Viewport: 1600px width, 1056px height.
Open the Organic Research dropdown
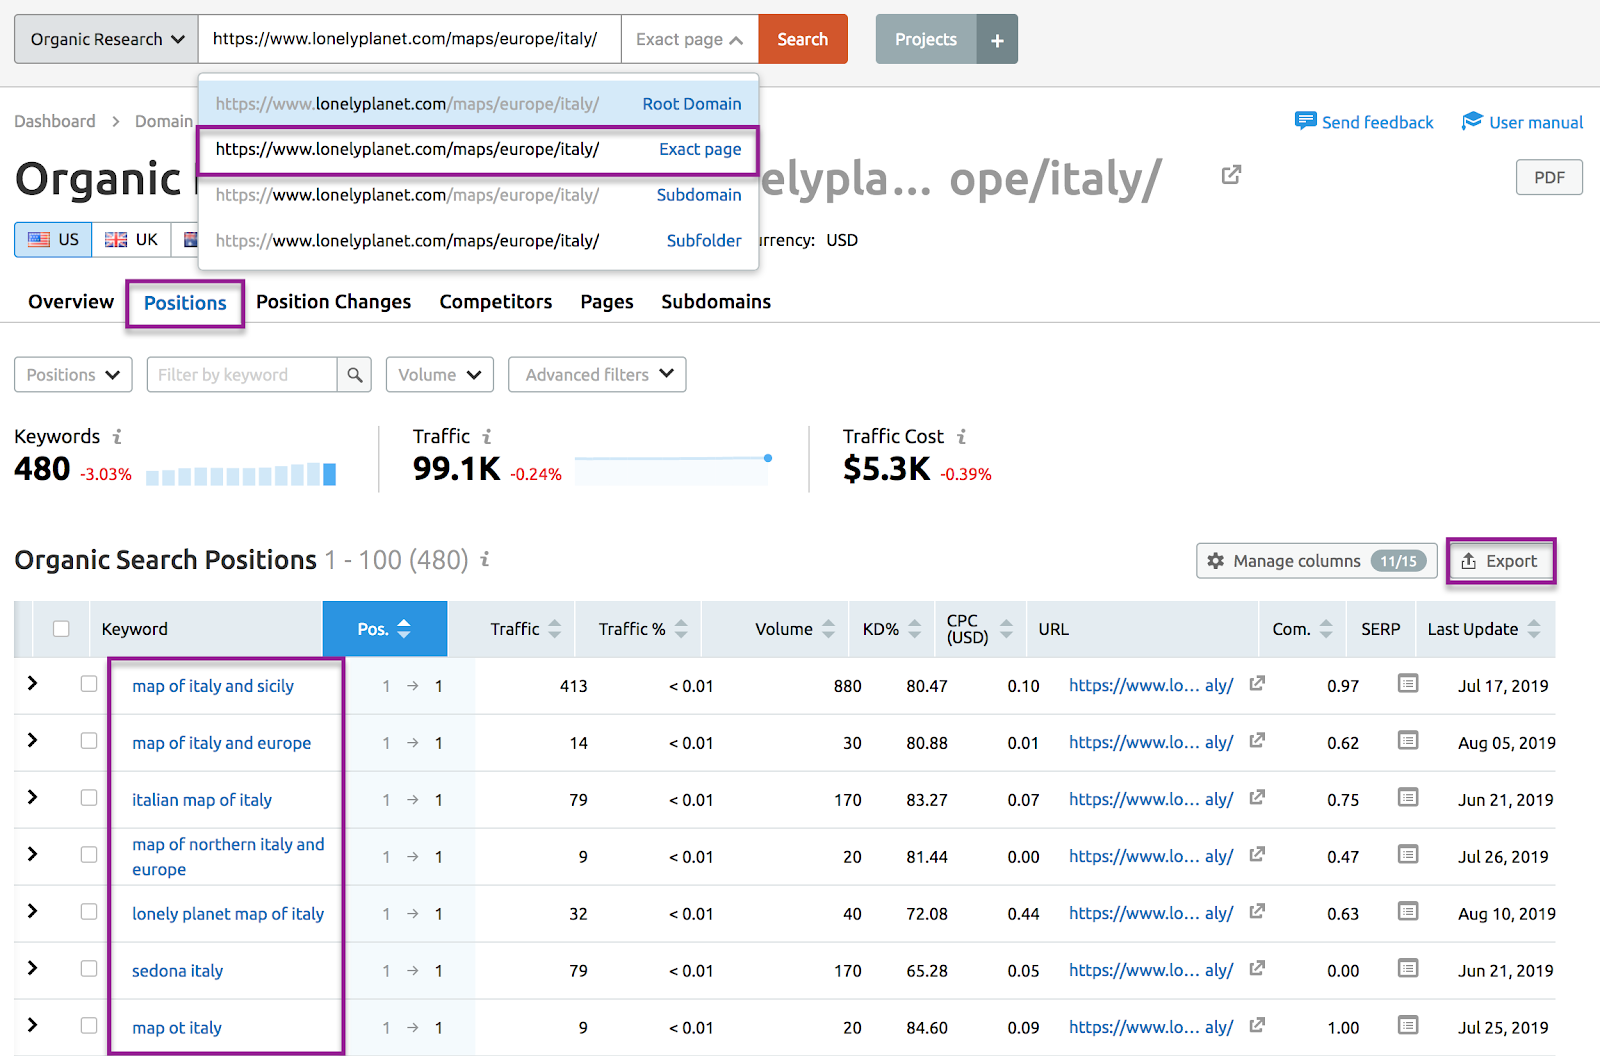(x=106, y=40)
